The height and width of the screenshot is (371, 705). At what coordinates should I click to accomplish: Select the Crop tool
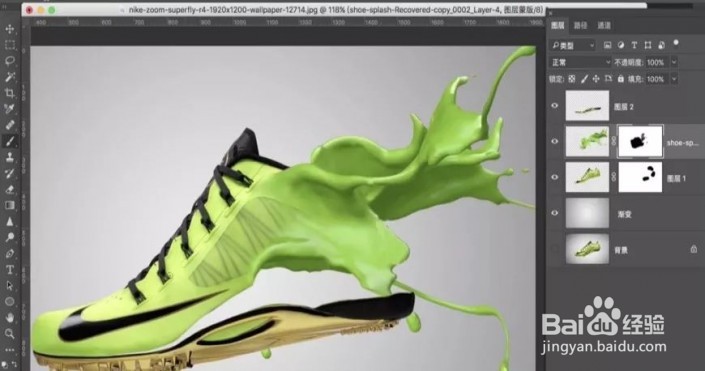[x=9, y=93]
